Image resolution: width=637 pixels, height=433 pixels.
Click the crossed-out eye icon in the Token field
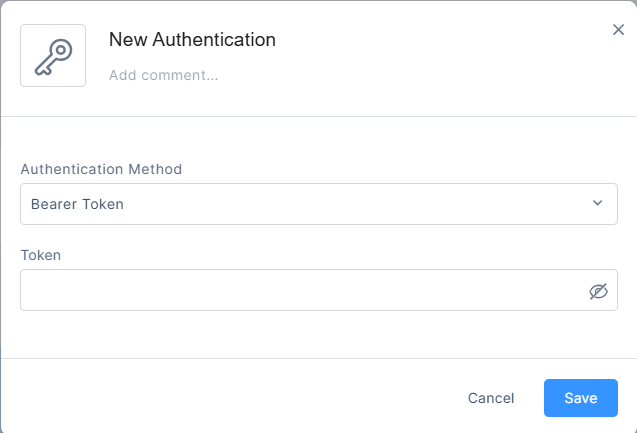tap(598, 291)
